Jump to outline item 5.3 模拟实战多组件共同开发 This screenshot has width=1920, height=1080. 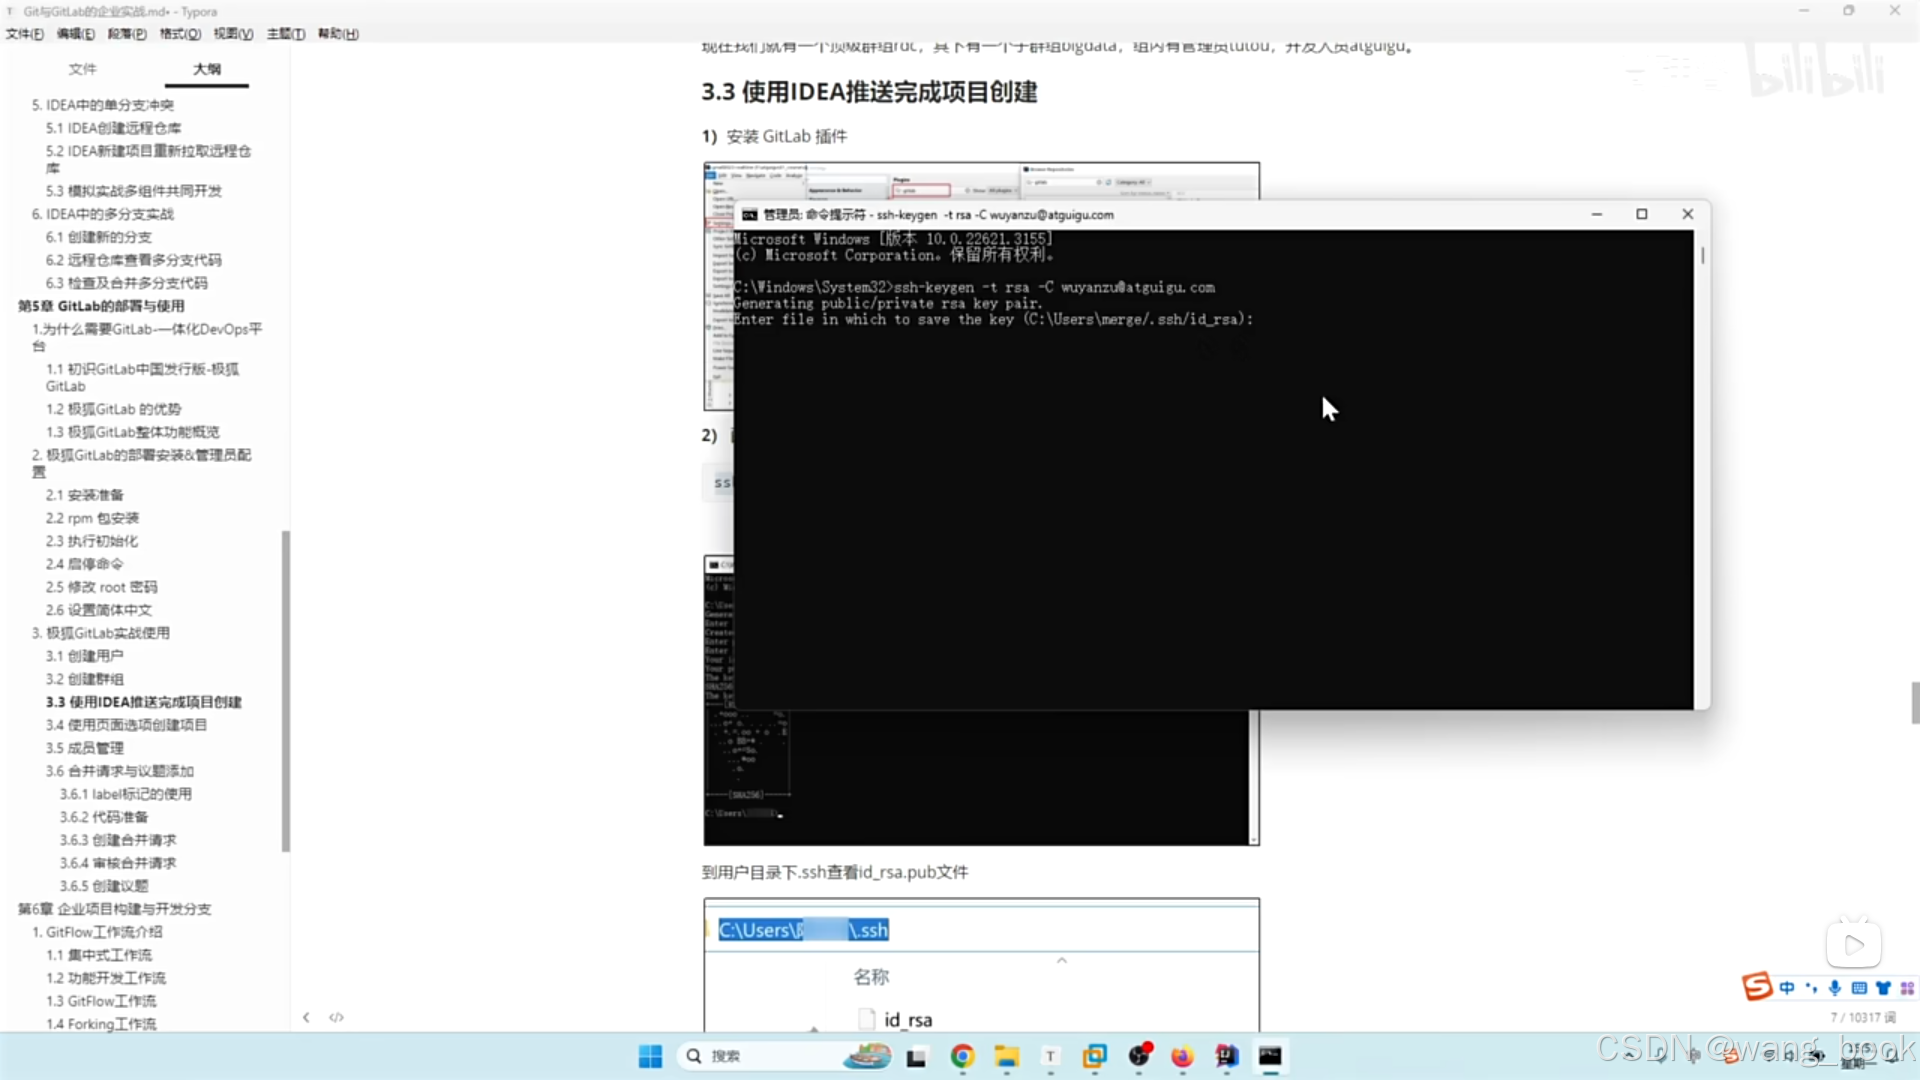[134, 191]
